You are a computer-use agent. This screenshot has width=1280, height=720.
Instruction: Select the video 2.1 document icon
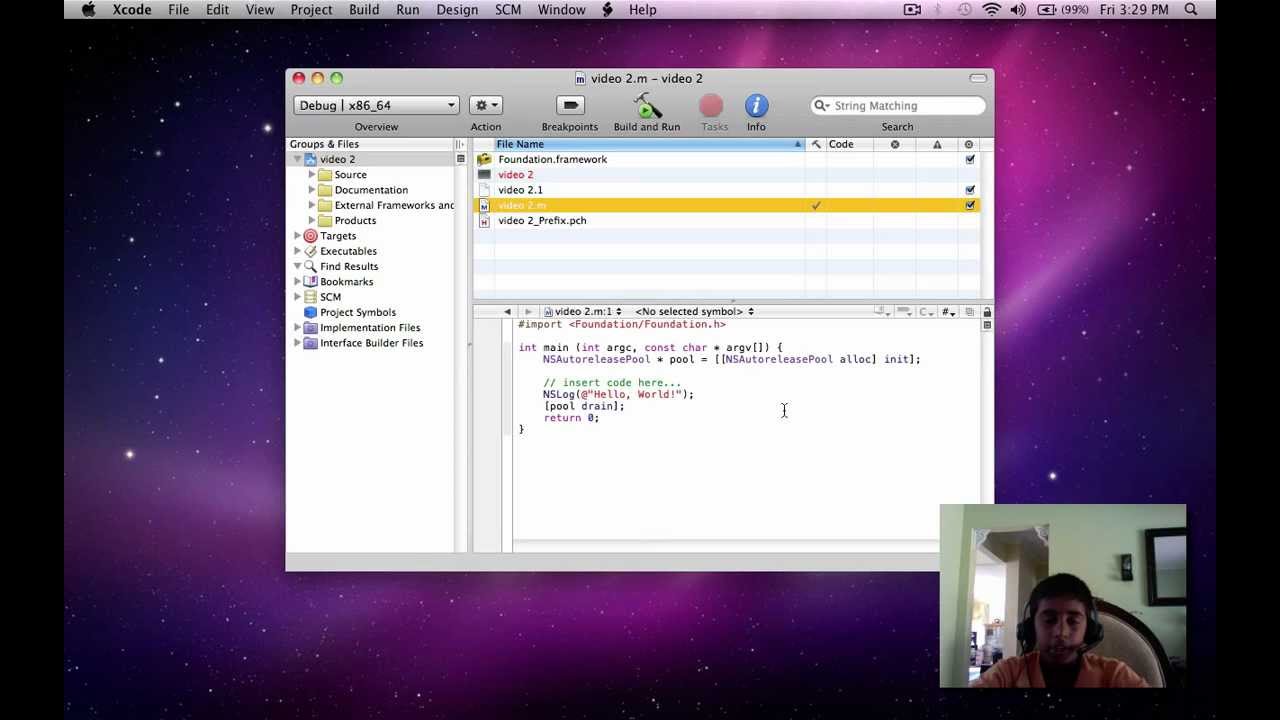click(x=484, y=189)
